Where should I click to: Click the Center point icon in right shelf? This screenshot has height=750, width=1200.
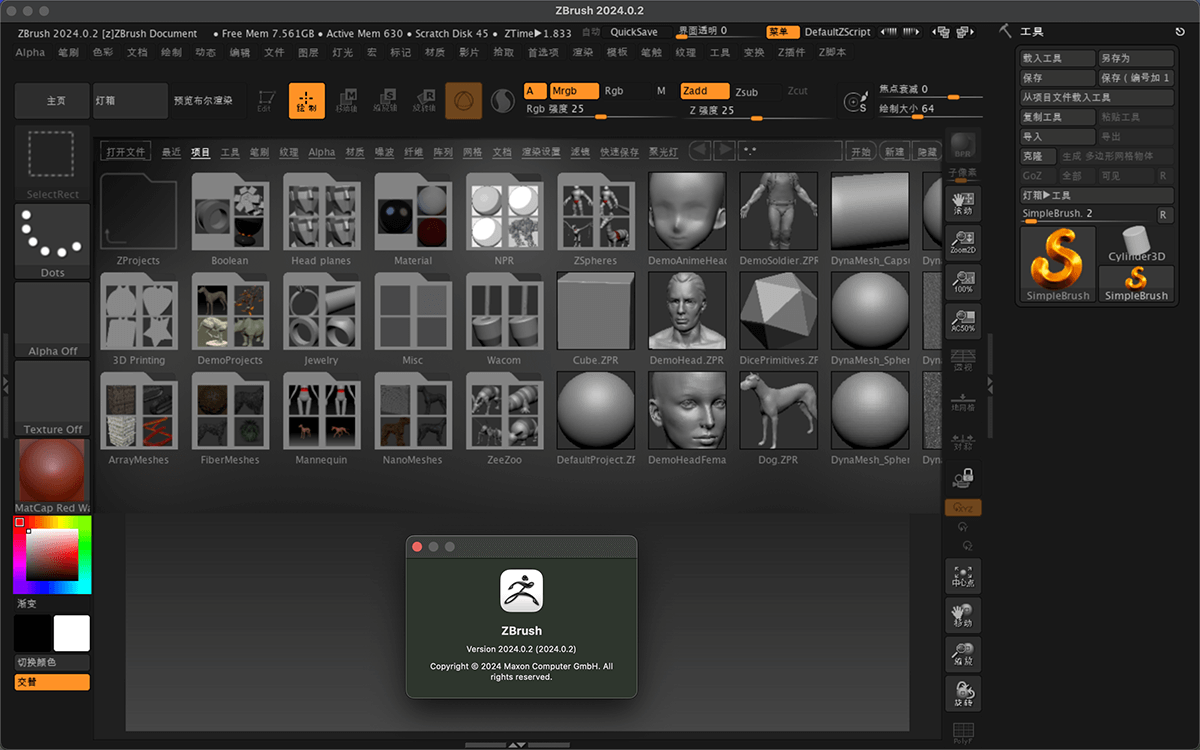963,575
